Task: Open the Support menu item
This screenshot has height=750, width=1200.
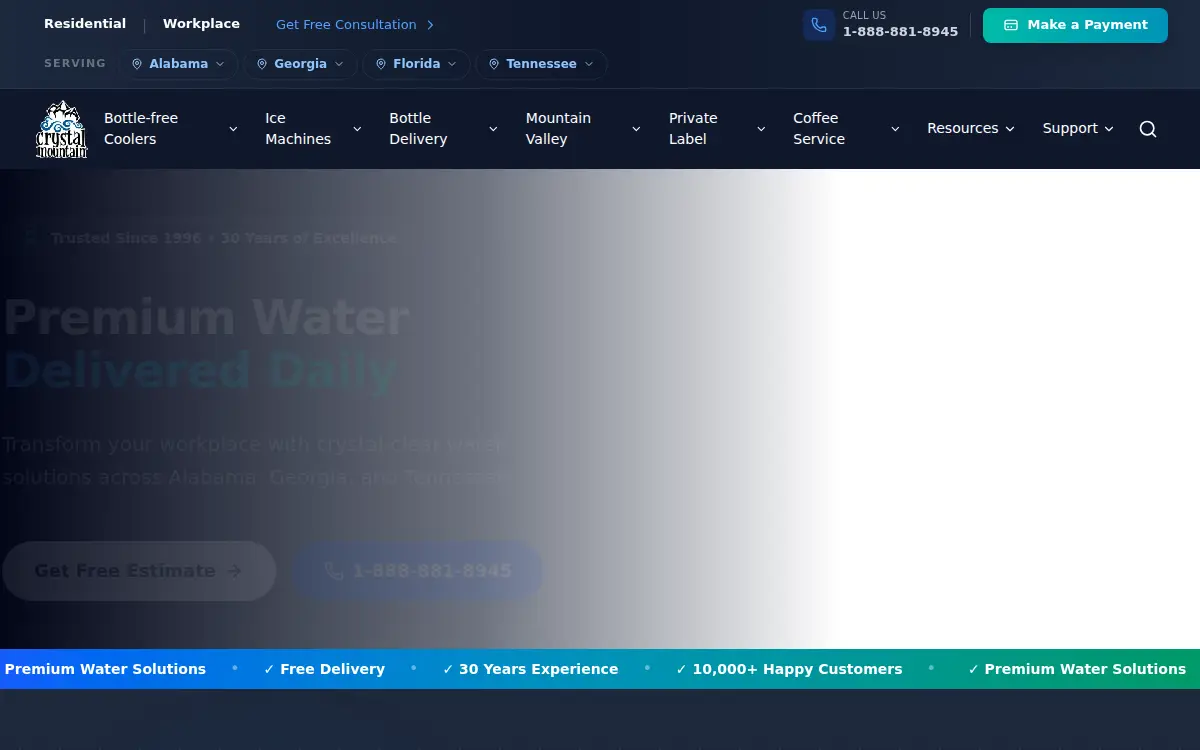Action: [x=1078, y=129]
